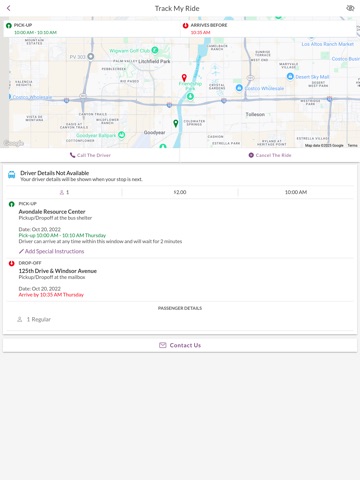Select Goodyear Ballpark marker on the map

point(122,135)
